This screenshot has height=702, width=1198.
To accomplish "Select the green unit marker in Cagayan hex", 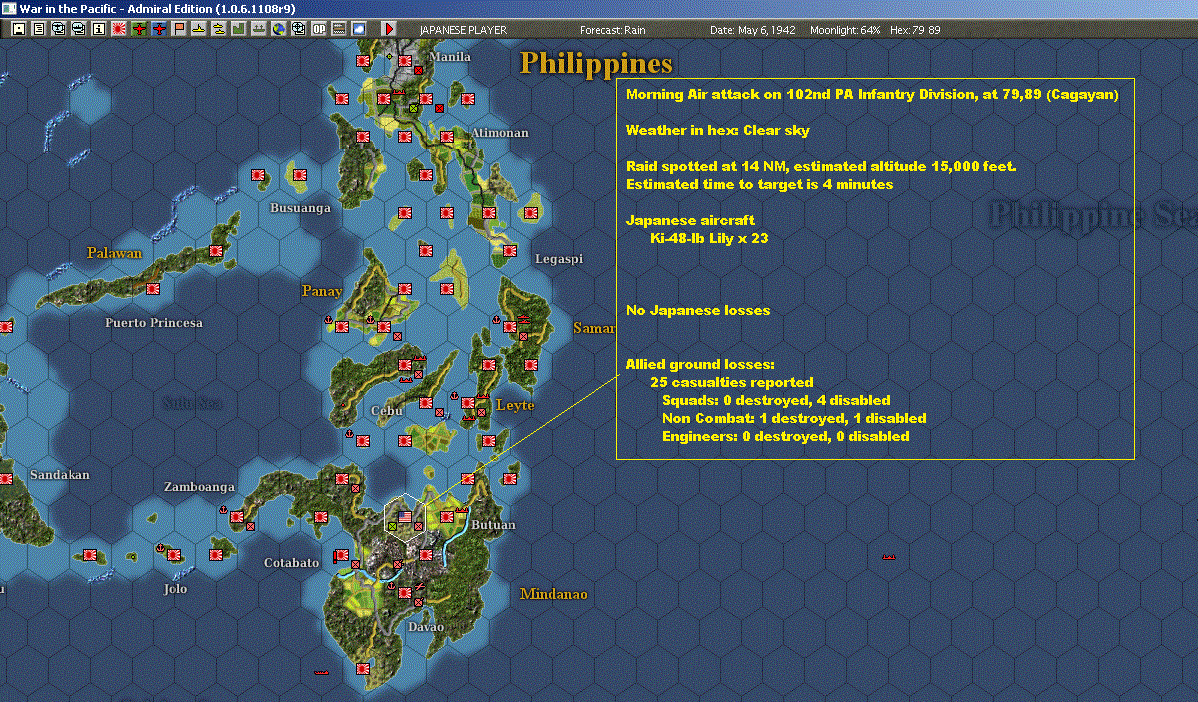I will (x=392, y=526).
